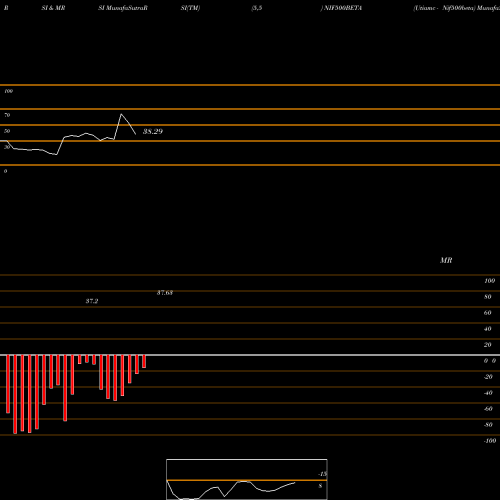Click the 100 label on right MR axis
Image resolution: width=500 pixels, height=500 pixels.
(489, 281)
